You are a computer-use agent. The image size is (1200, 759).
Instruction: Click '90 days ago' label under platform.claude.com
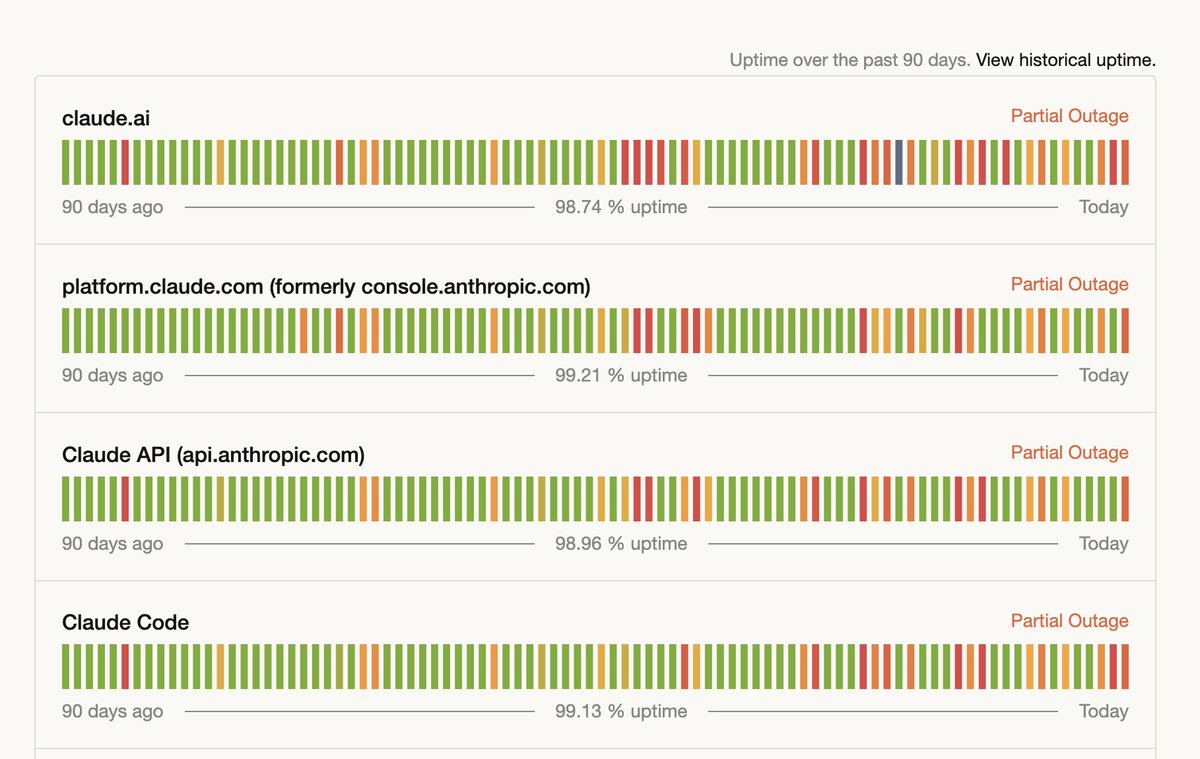tap(112, 375)
